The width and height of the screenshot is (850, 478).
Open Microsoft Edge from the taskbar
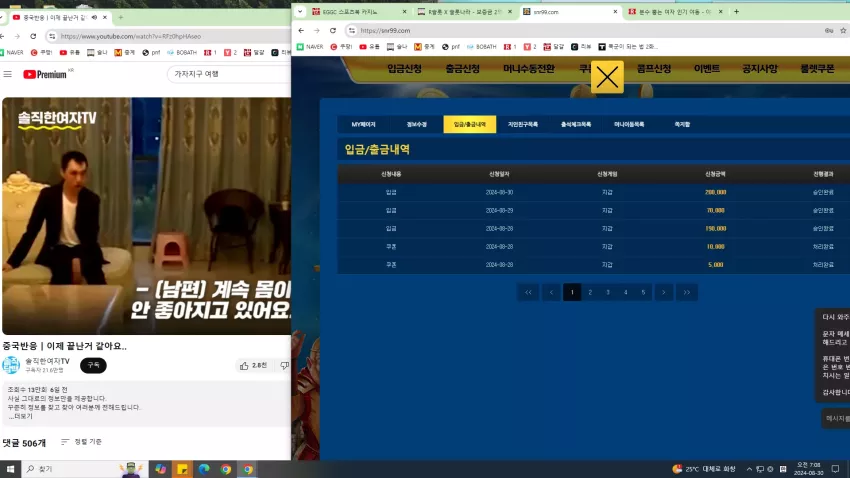click(x=204, y=469)
